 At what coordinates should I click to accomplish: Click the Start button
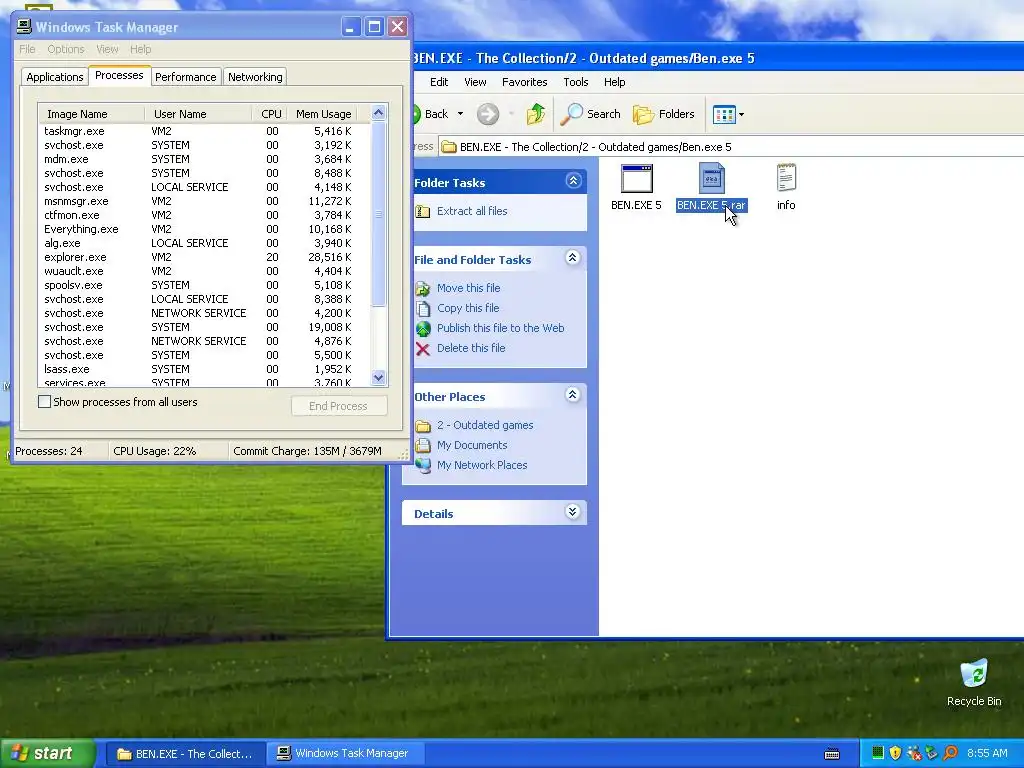48,753
